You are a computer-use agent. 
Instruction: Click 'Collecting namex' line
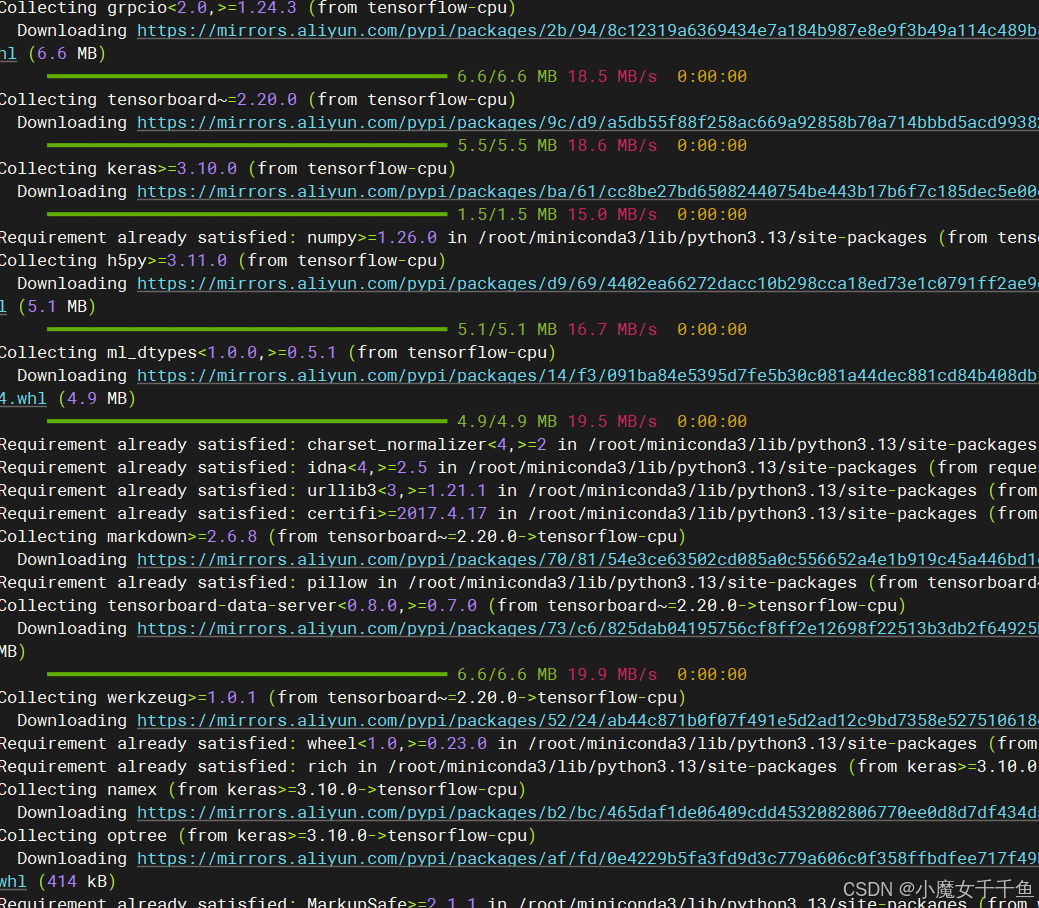(262, 789)
